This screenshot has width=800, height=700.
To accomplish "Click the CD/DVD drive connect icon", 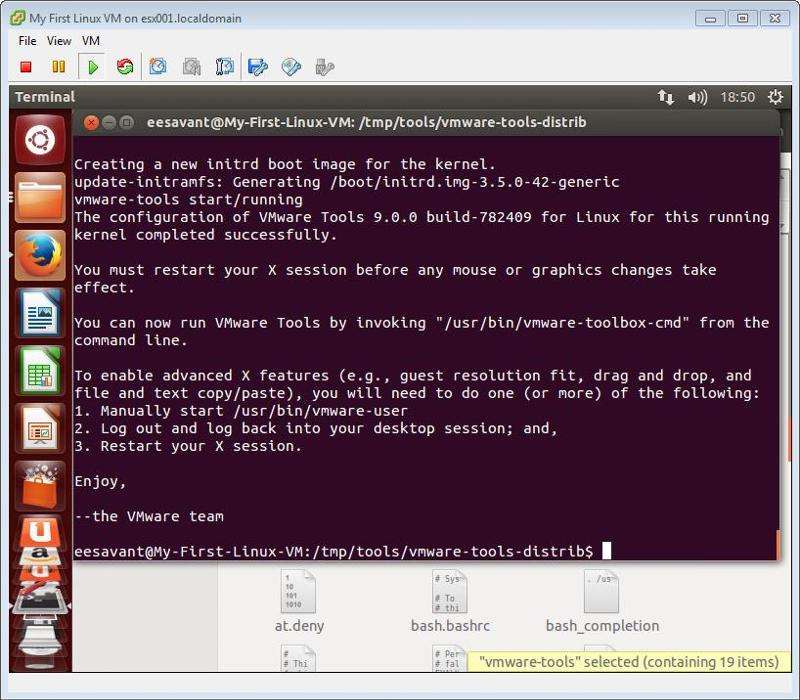I will (x=291, y=67).
